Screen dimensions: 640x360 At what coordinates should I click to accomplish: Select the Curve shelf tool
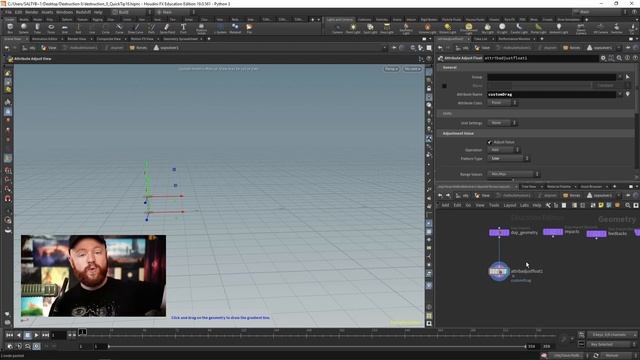click(119, 28)
